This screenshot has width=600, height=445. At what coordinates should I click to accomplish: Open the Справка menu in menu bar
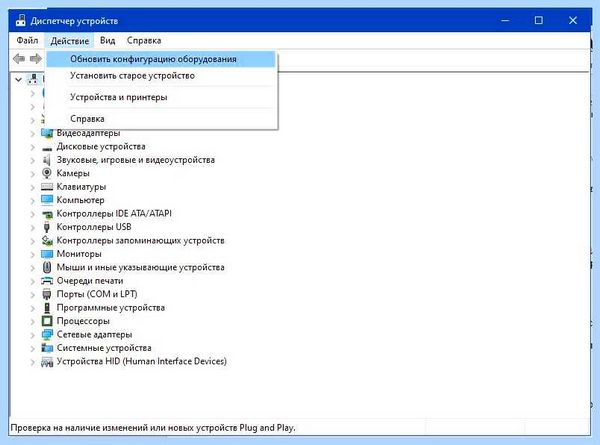[x=144, y=40]
